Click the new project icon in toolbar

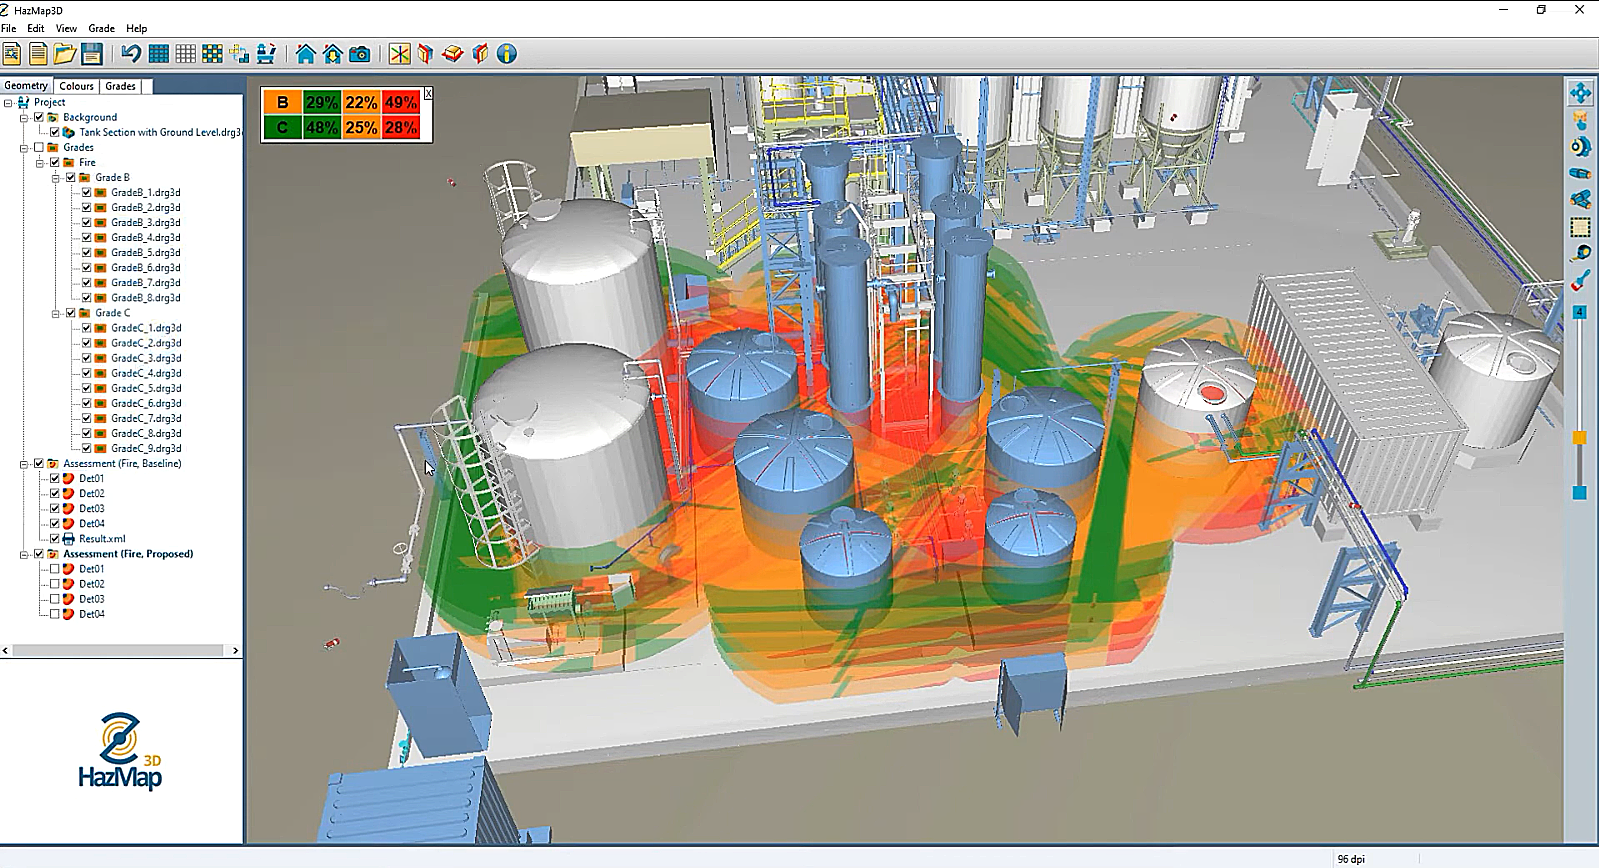point(11,54)
